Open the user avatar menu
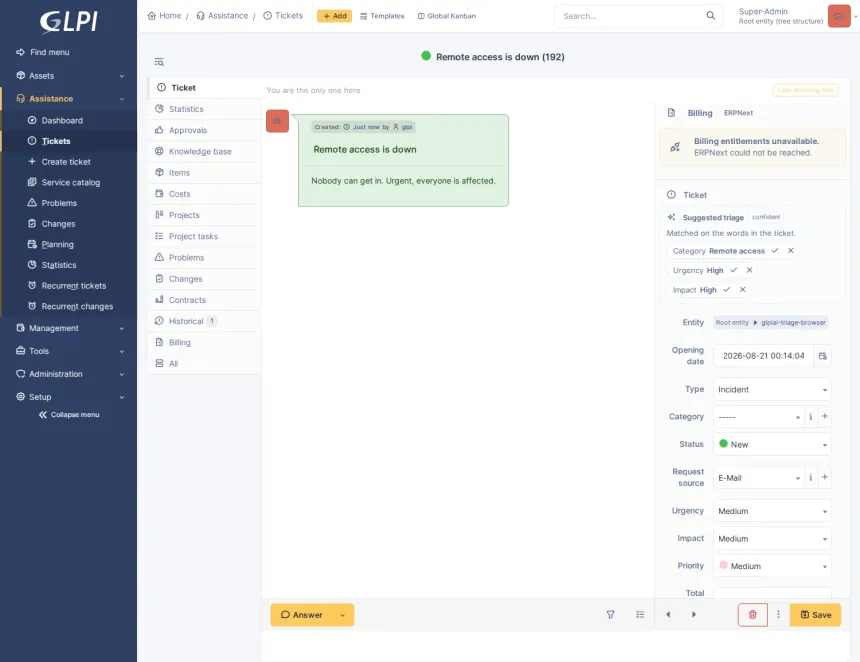 [x=839, y=16]
